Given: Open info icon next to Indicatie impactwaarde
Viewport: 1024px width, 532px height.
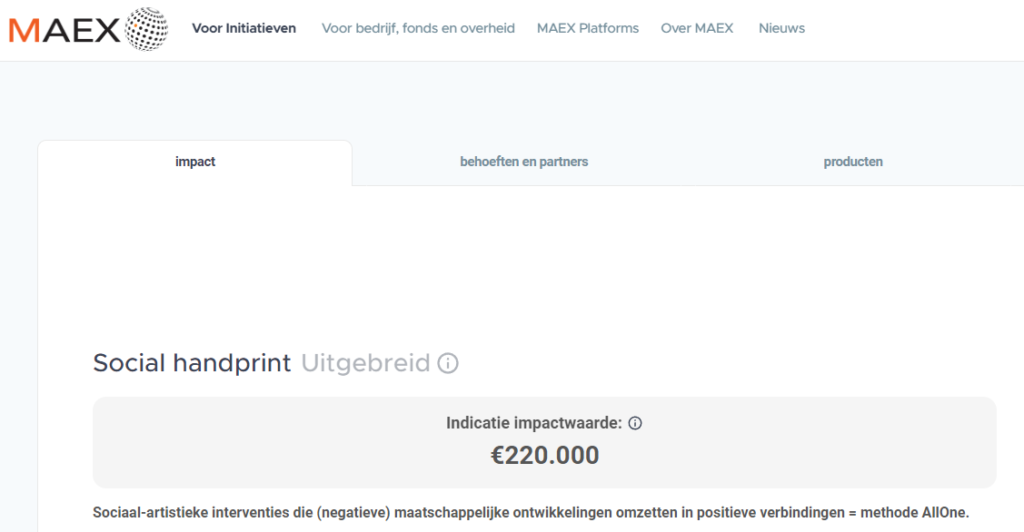Looking at the screenshot, I should [635, 423].
